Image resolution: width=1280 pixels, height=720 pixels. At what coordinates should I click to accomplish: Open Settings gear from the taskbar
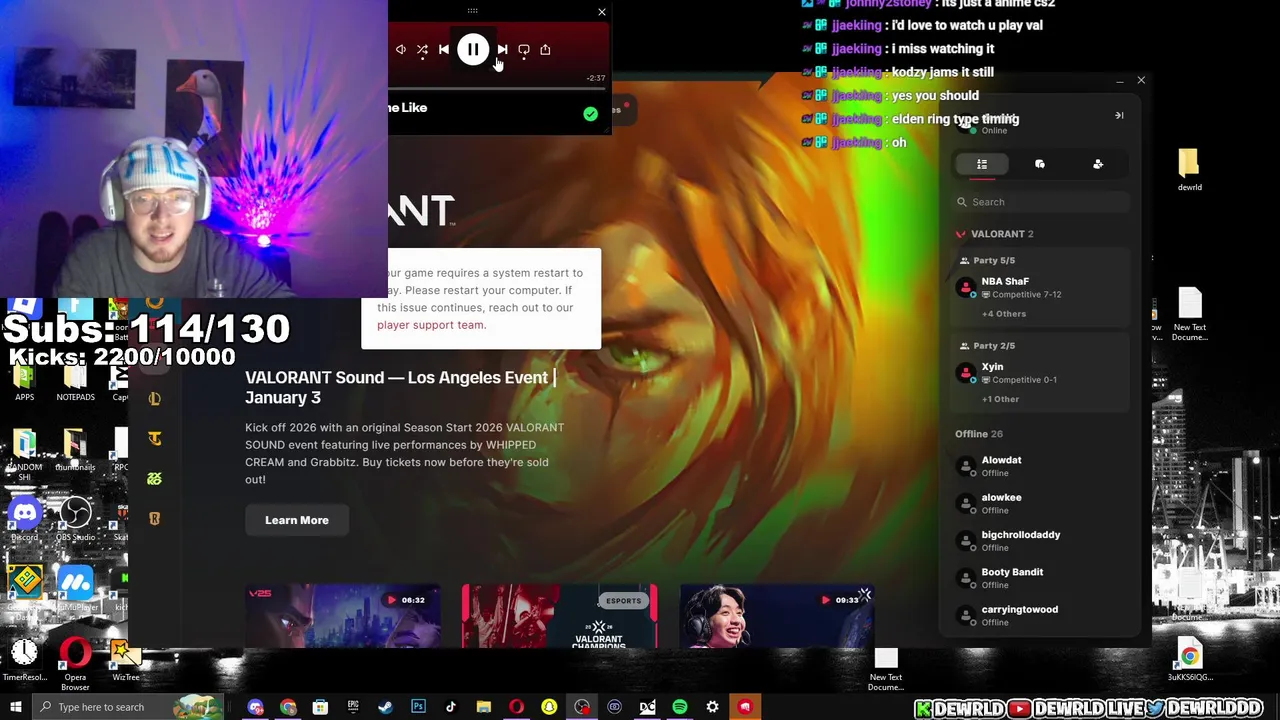[x=712, y=707]
